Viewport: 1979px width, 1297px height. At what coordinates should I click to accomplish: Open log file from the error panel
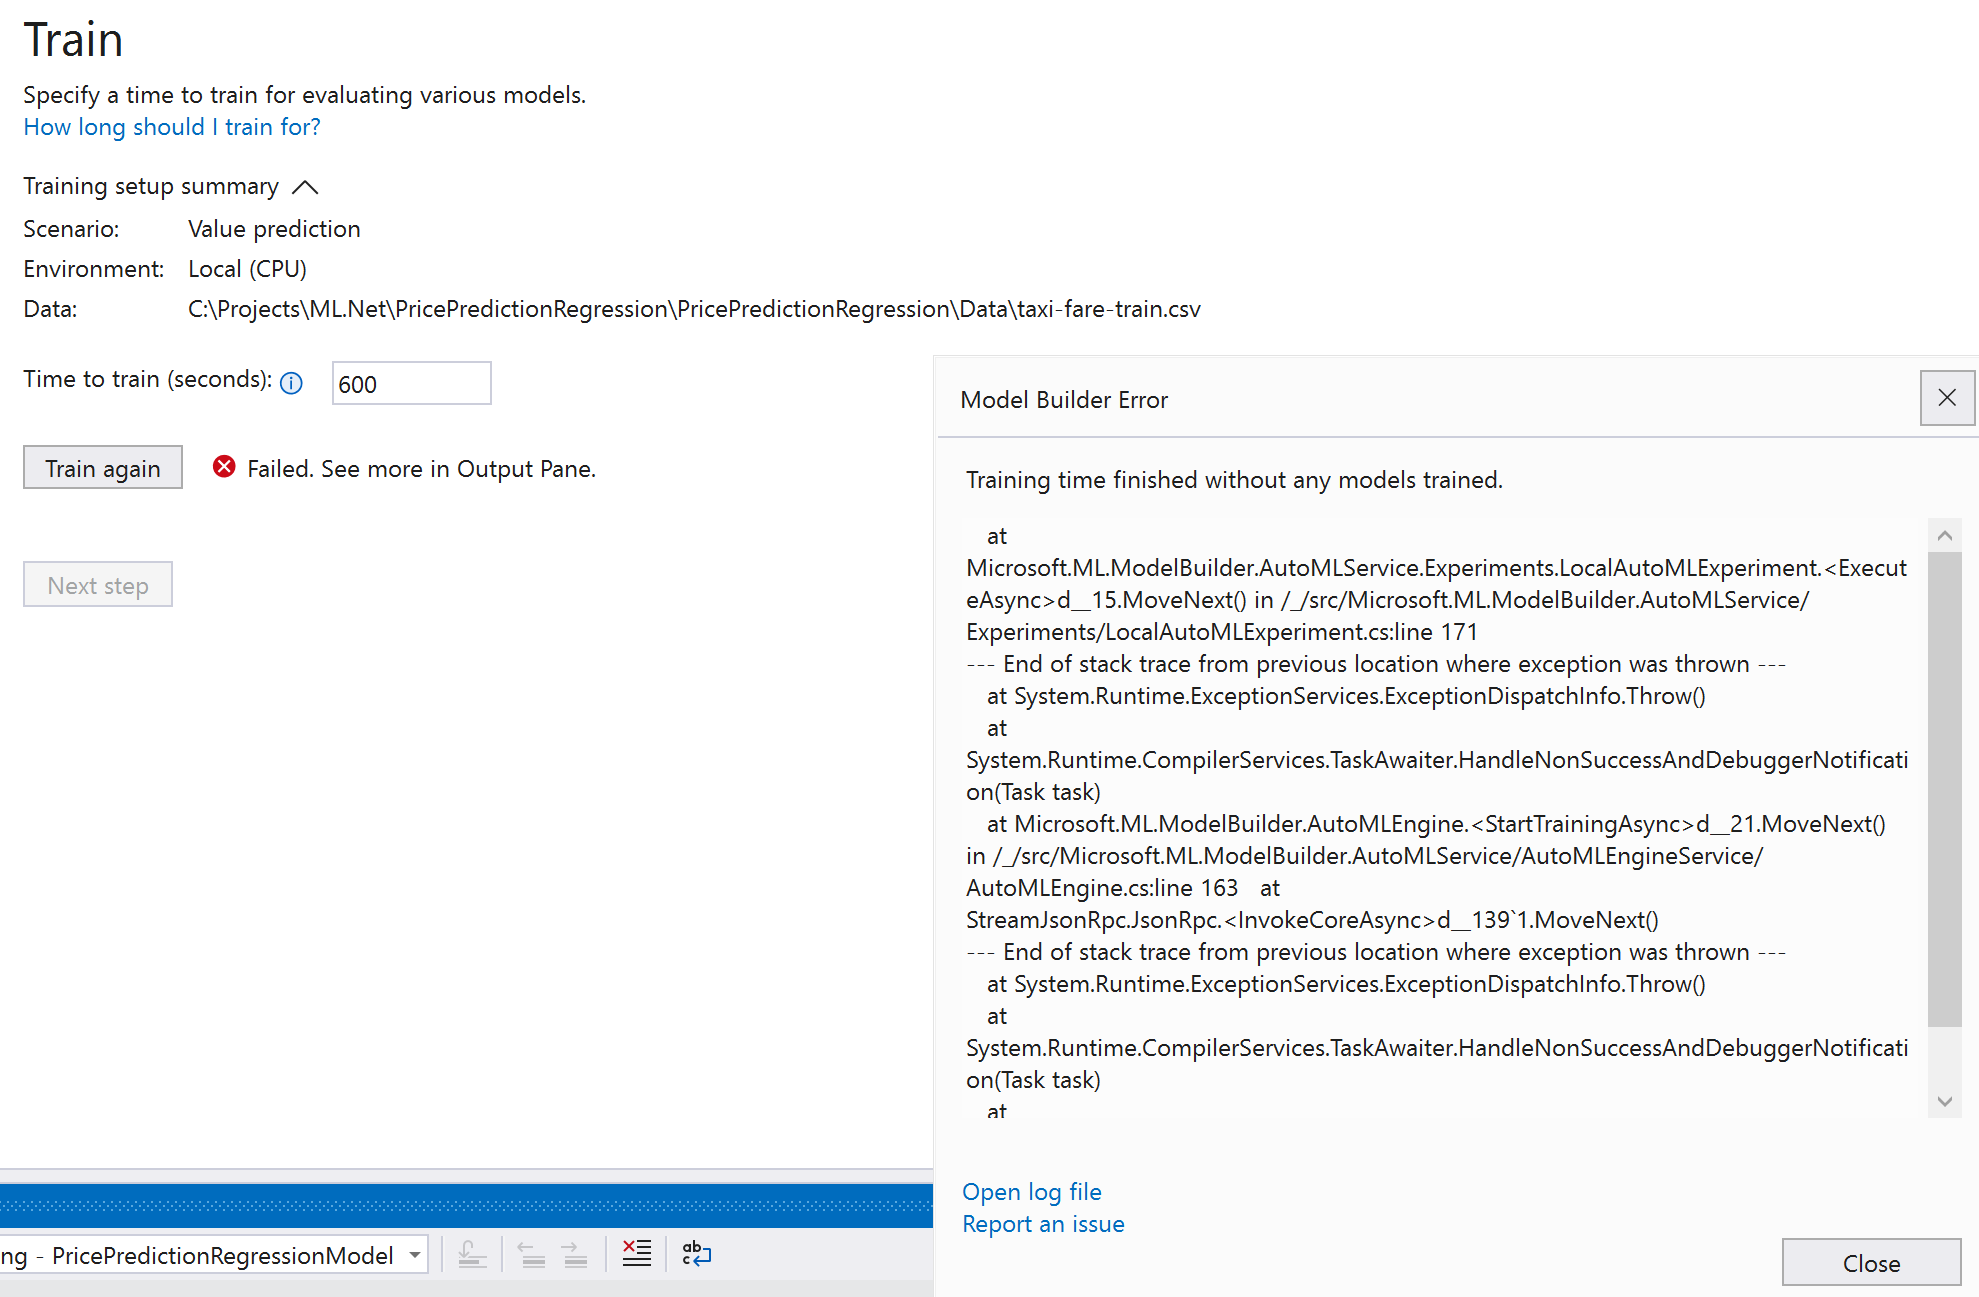(x=1032, y=1191)
